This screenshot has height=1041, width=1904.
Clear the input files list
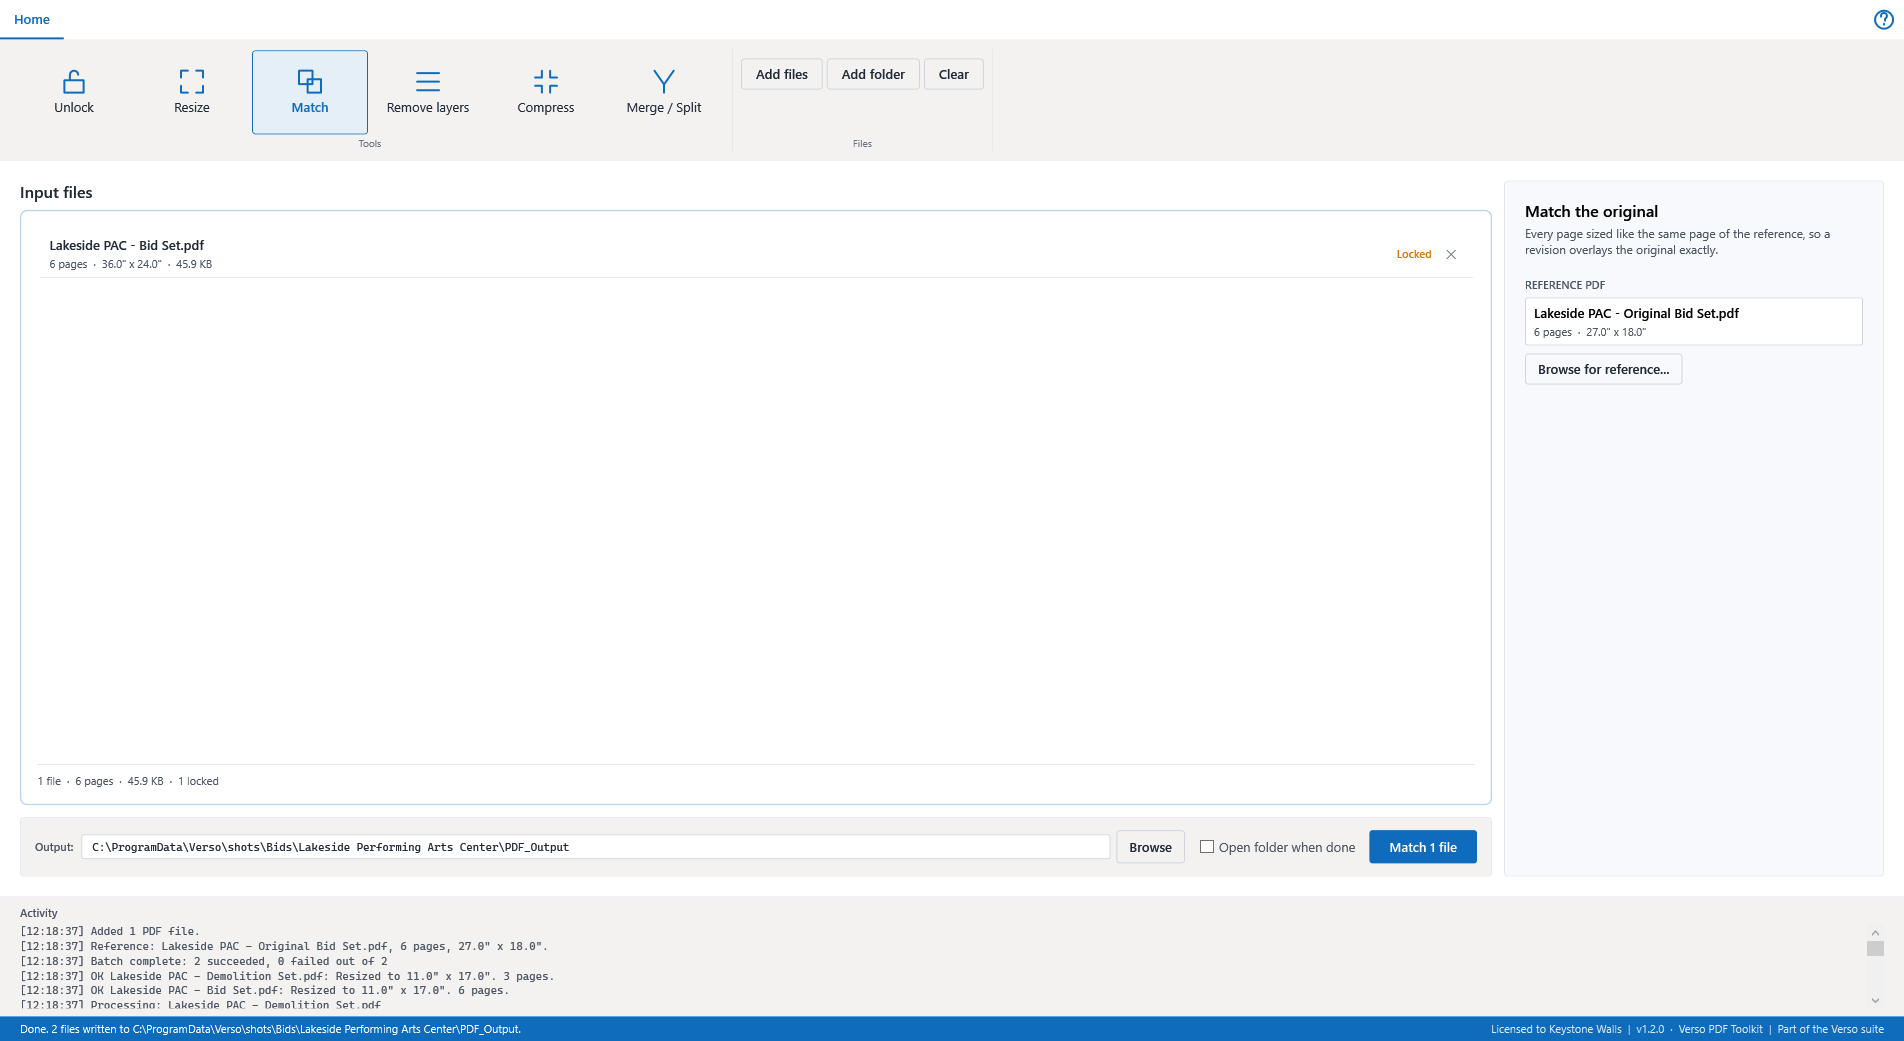[954, 74]
